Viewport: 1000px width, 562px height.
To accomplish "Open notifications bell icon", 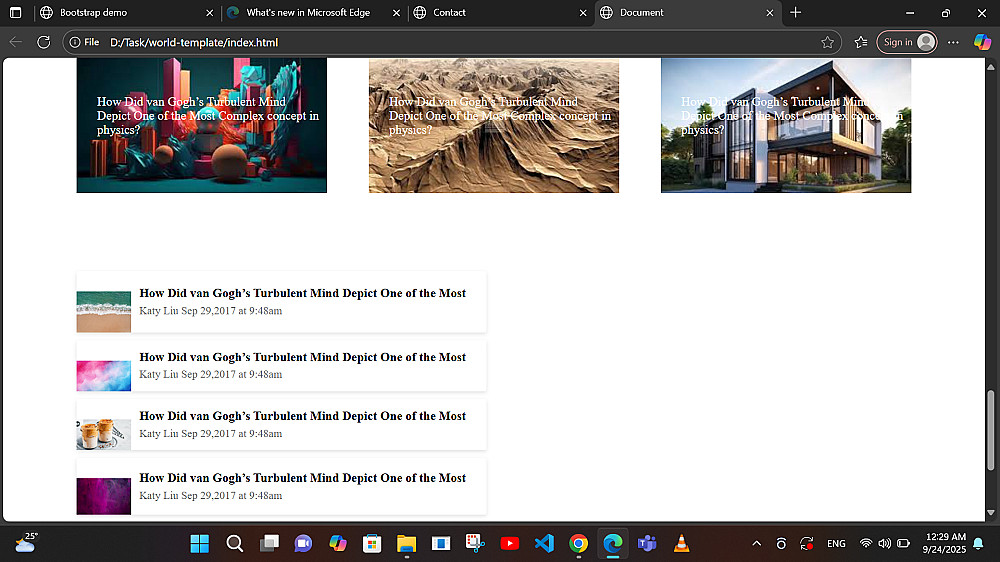I will tap(978, 544).
